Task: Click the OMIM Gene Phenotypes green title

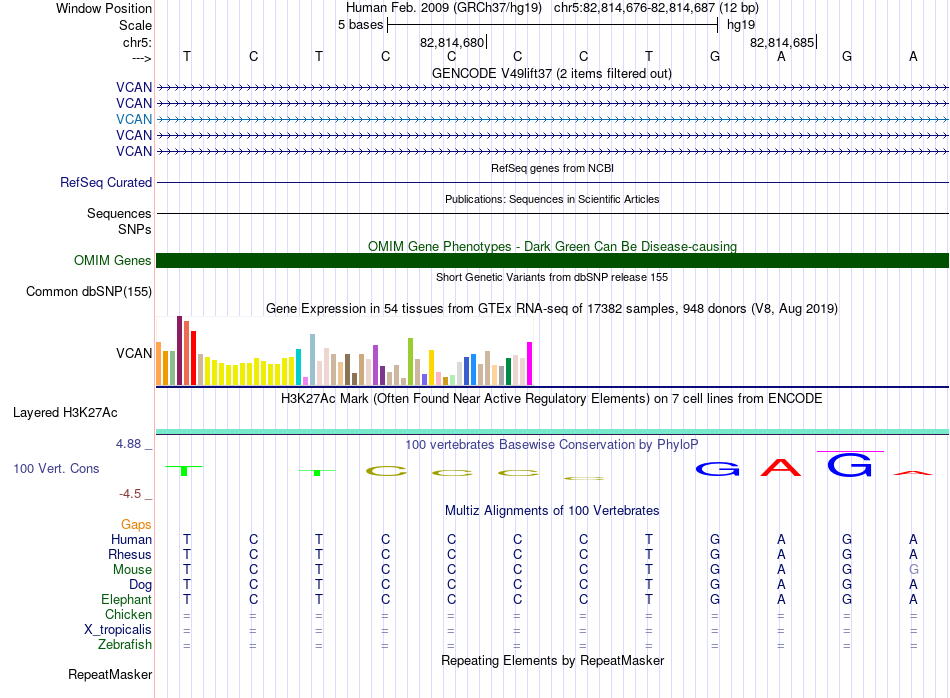Action: point(553,246)
